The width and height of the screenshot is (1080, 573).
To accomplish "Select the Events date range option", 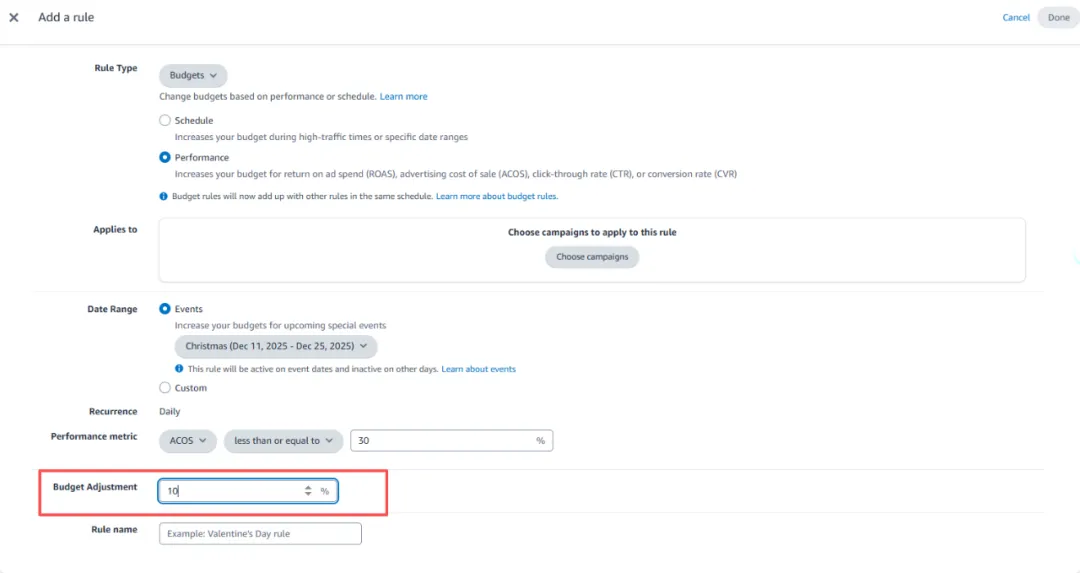I will click(x=165, y=309).
